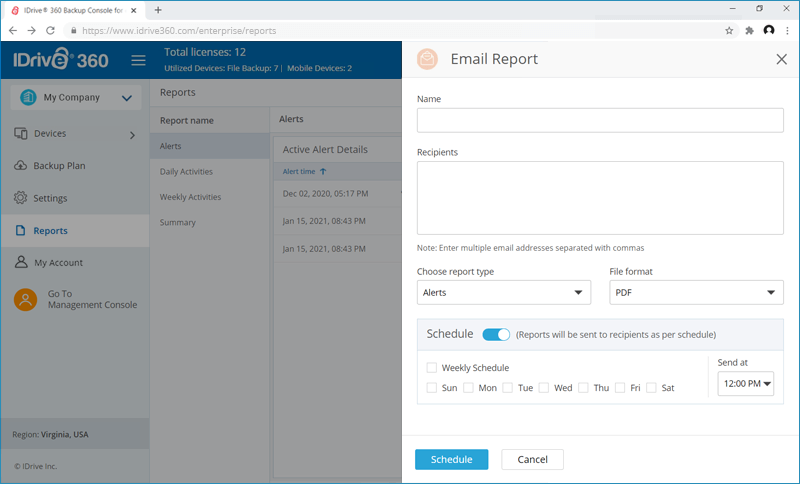This screenshot has width=800, height=484.
Task: Open the File format PDF dropdown
Action: click(x=696, y=292)
